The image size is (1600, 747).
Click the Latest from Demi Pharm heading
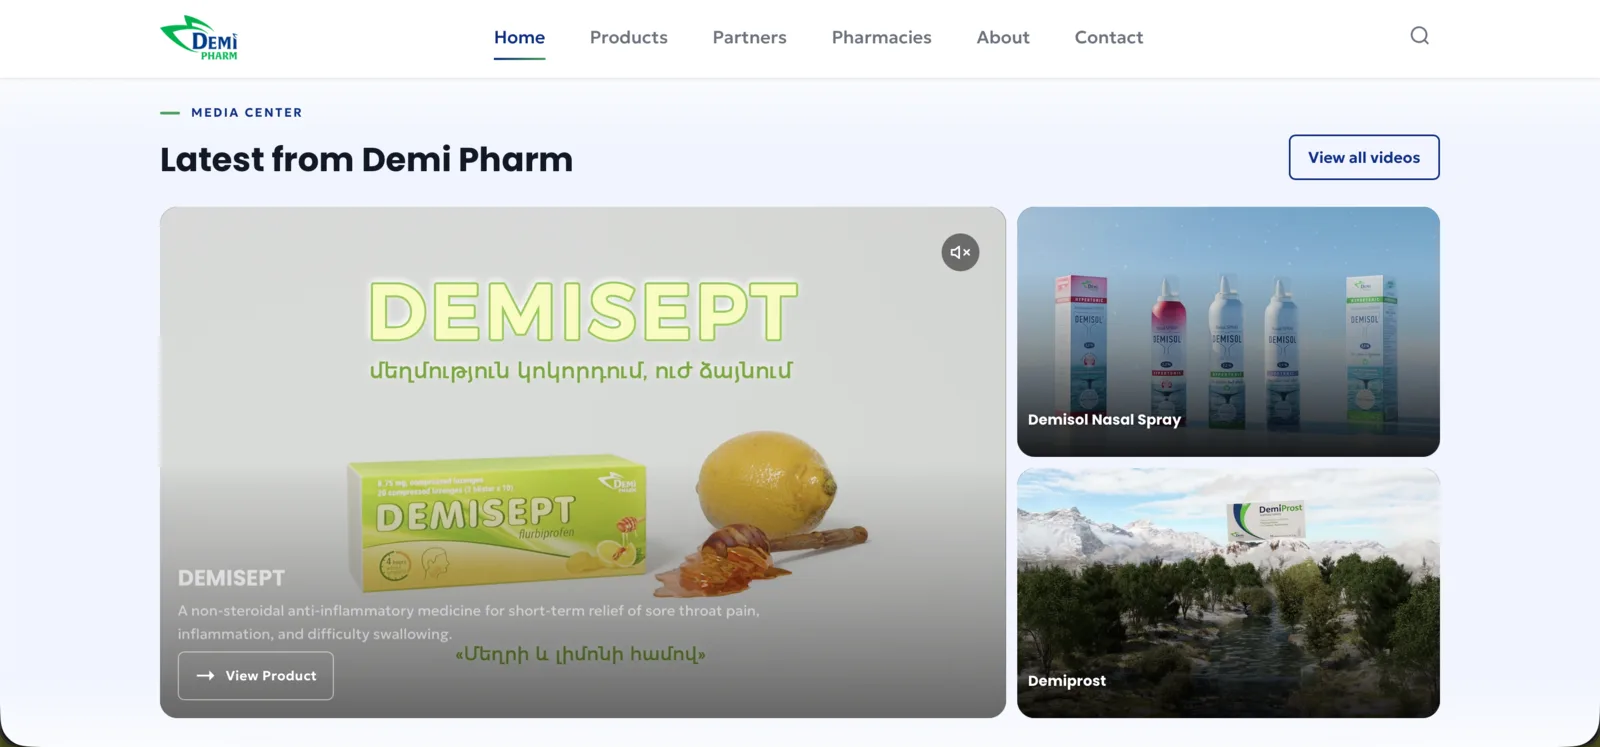point(366,159)
